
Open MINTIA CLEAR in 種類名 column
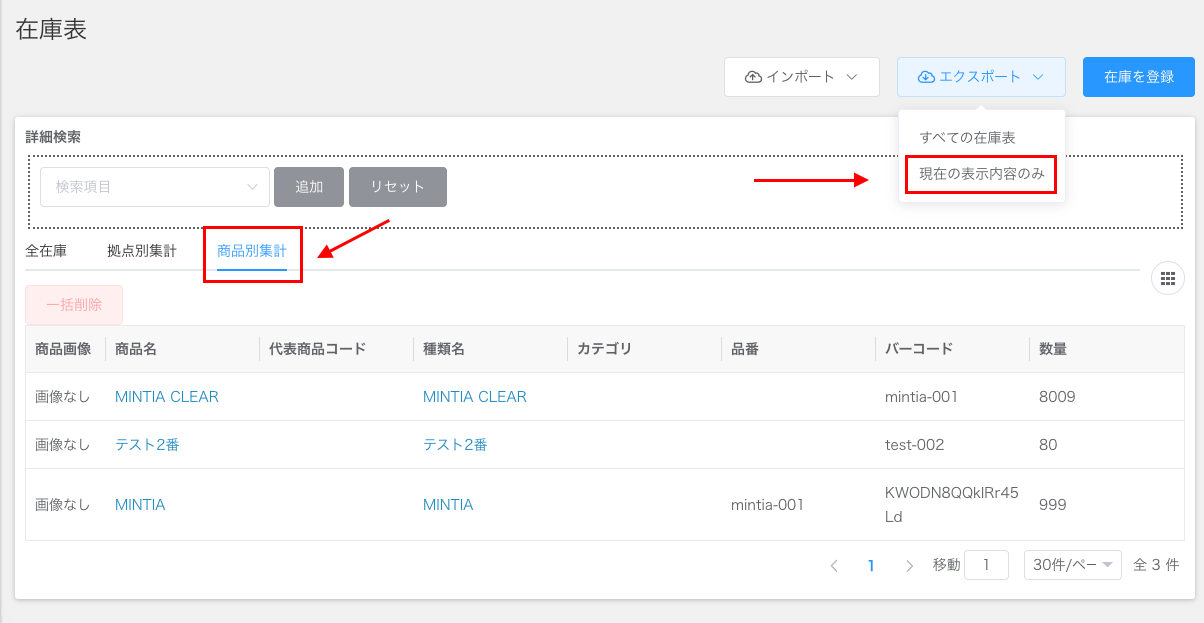tap(475, 397)
